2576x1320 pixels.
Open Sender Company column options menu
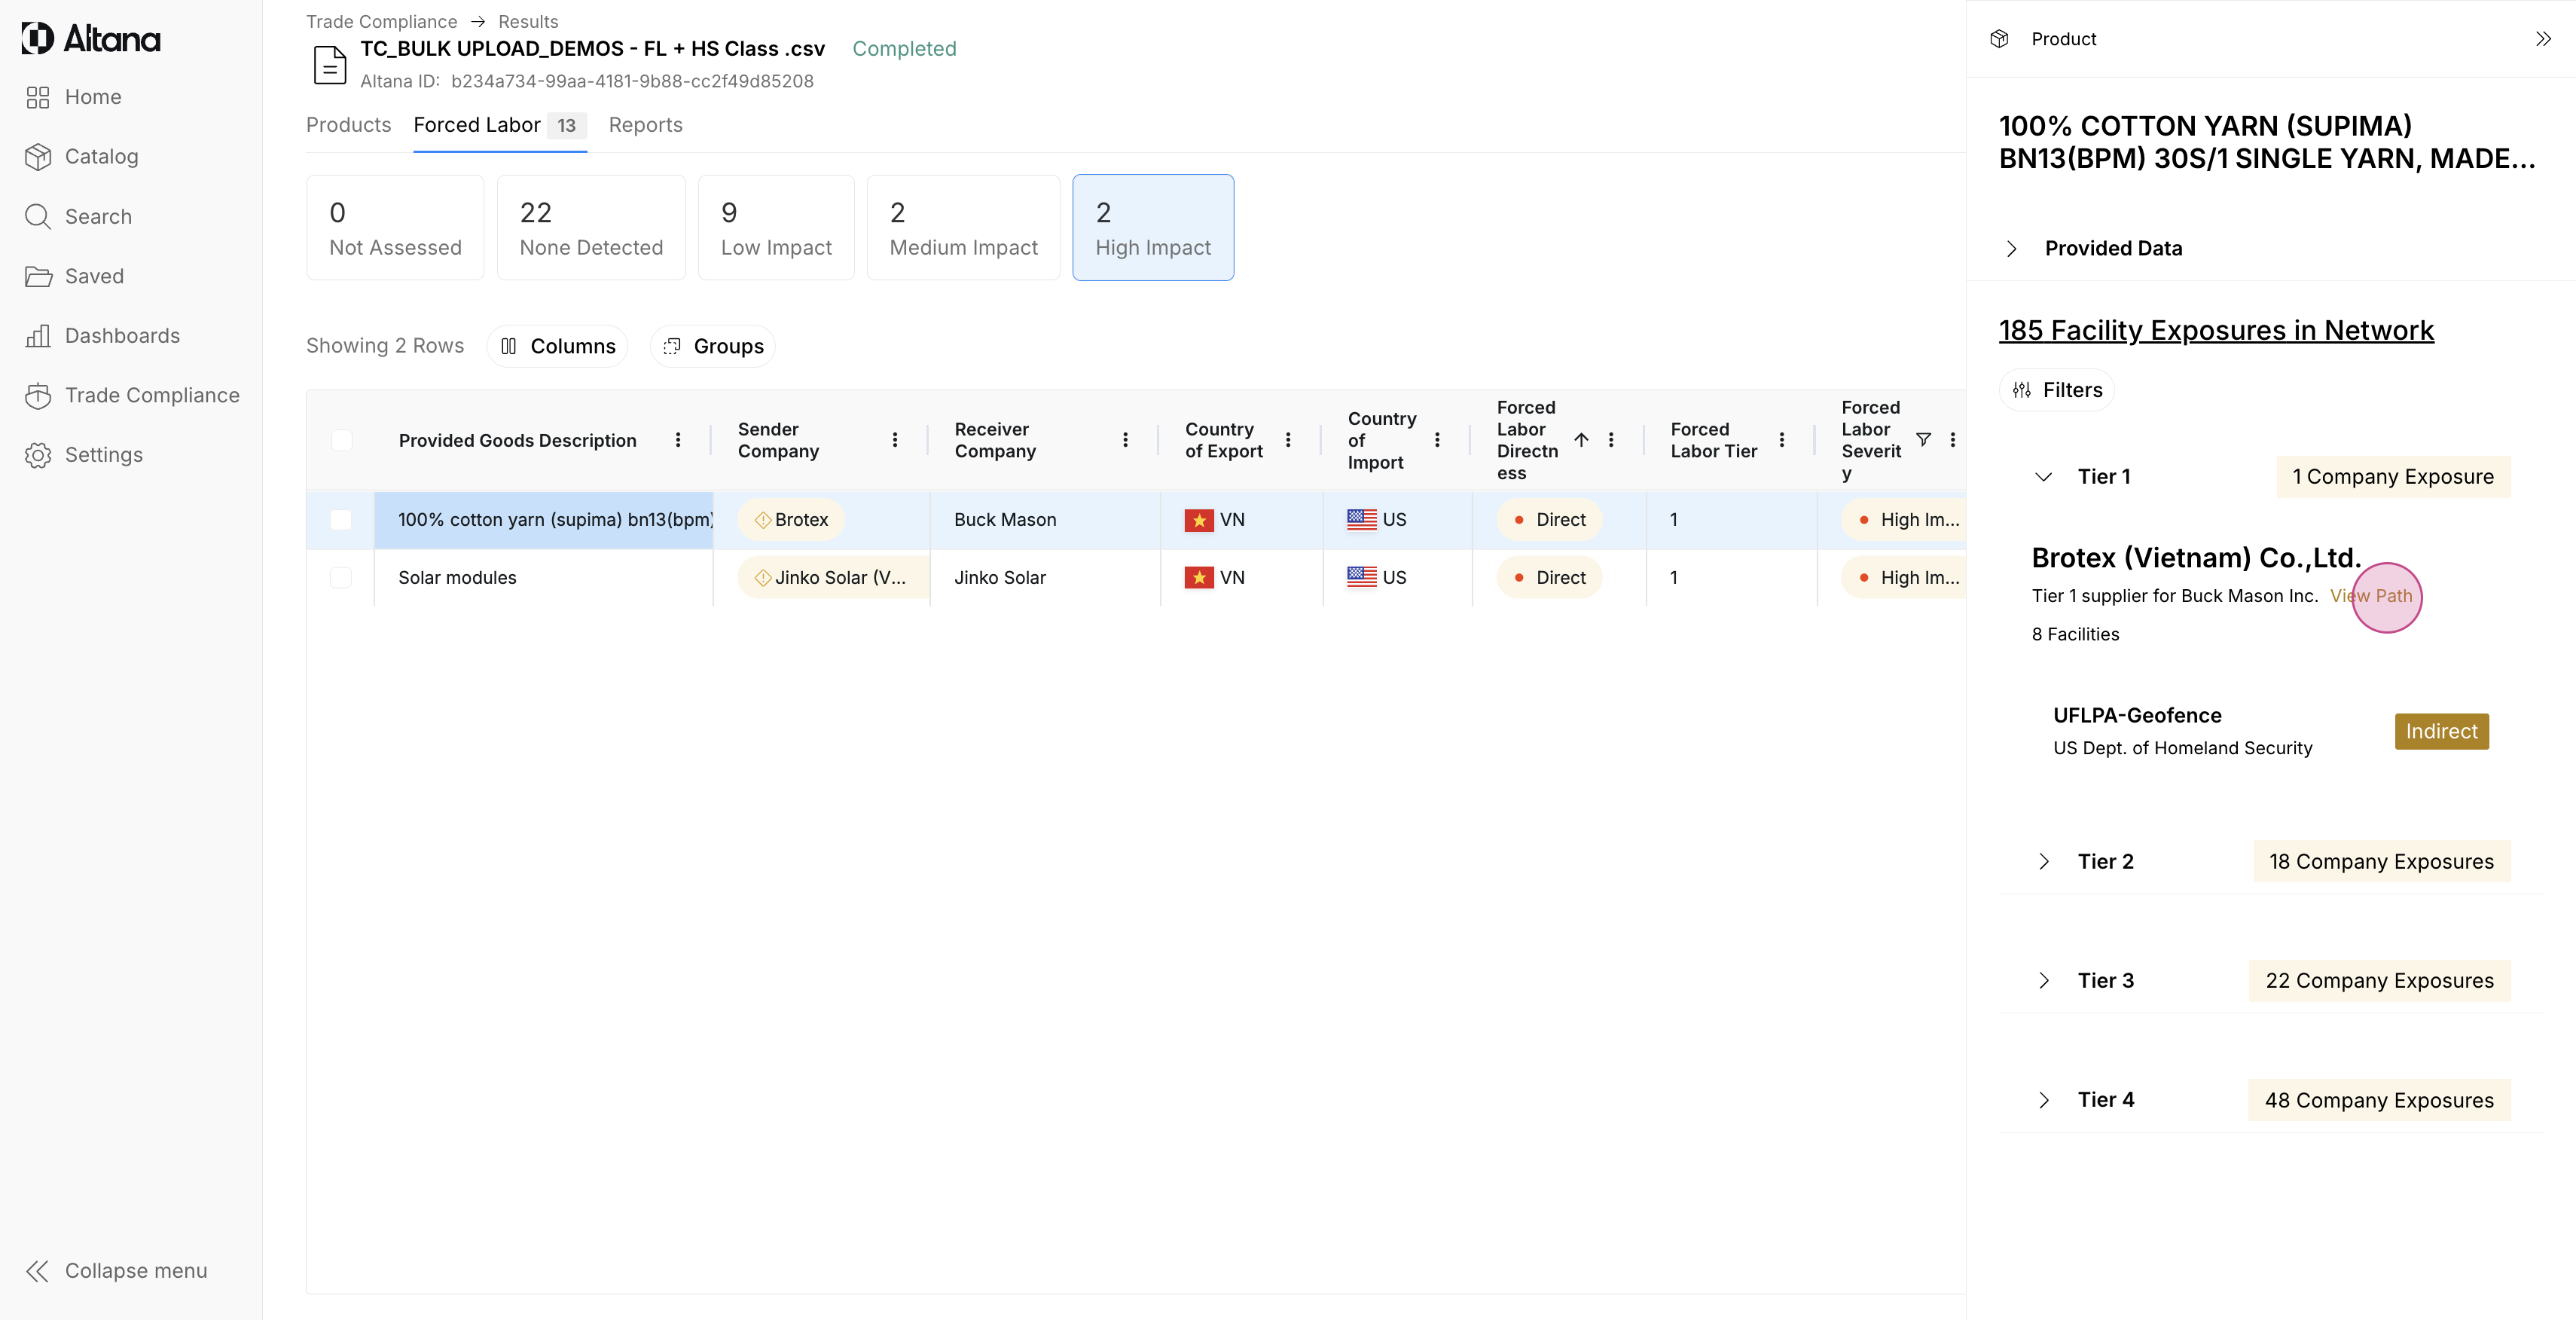tap(895, 440)
